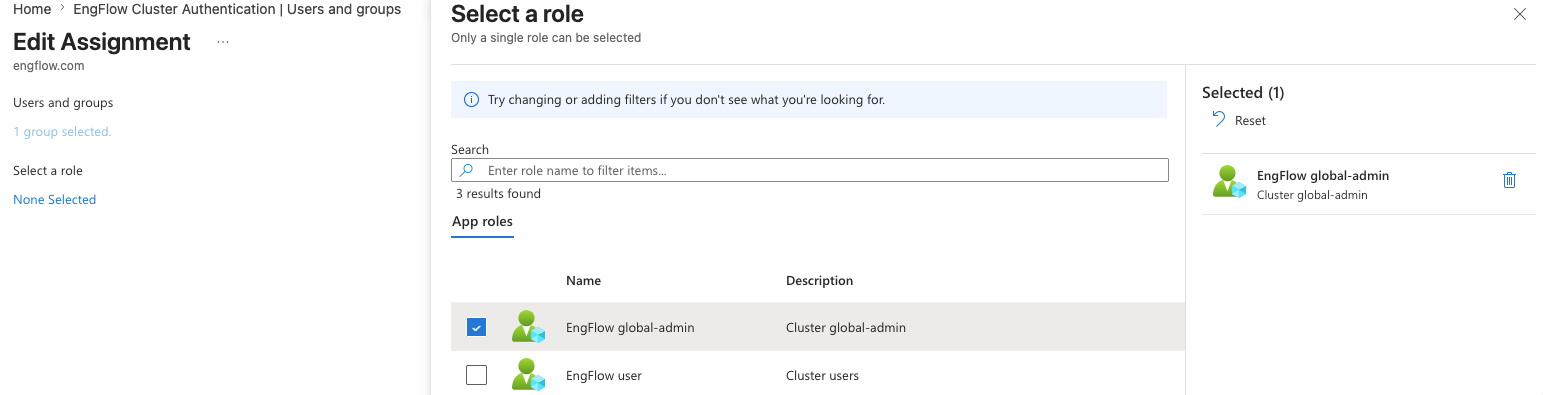The height and width of the screenshot is (395, 1543).
Task: Click the 'engflow.com' subtitle text
Action: point(48,66)
